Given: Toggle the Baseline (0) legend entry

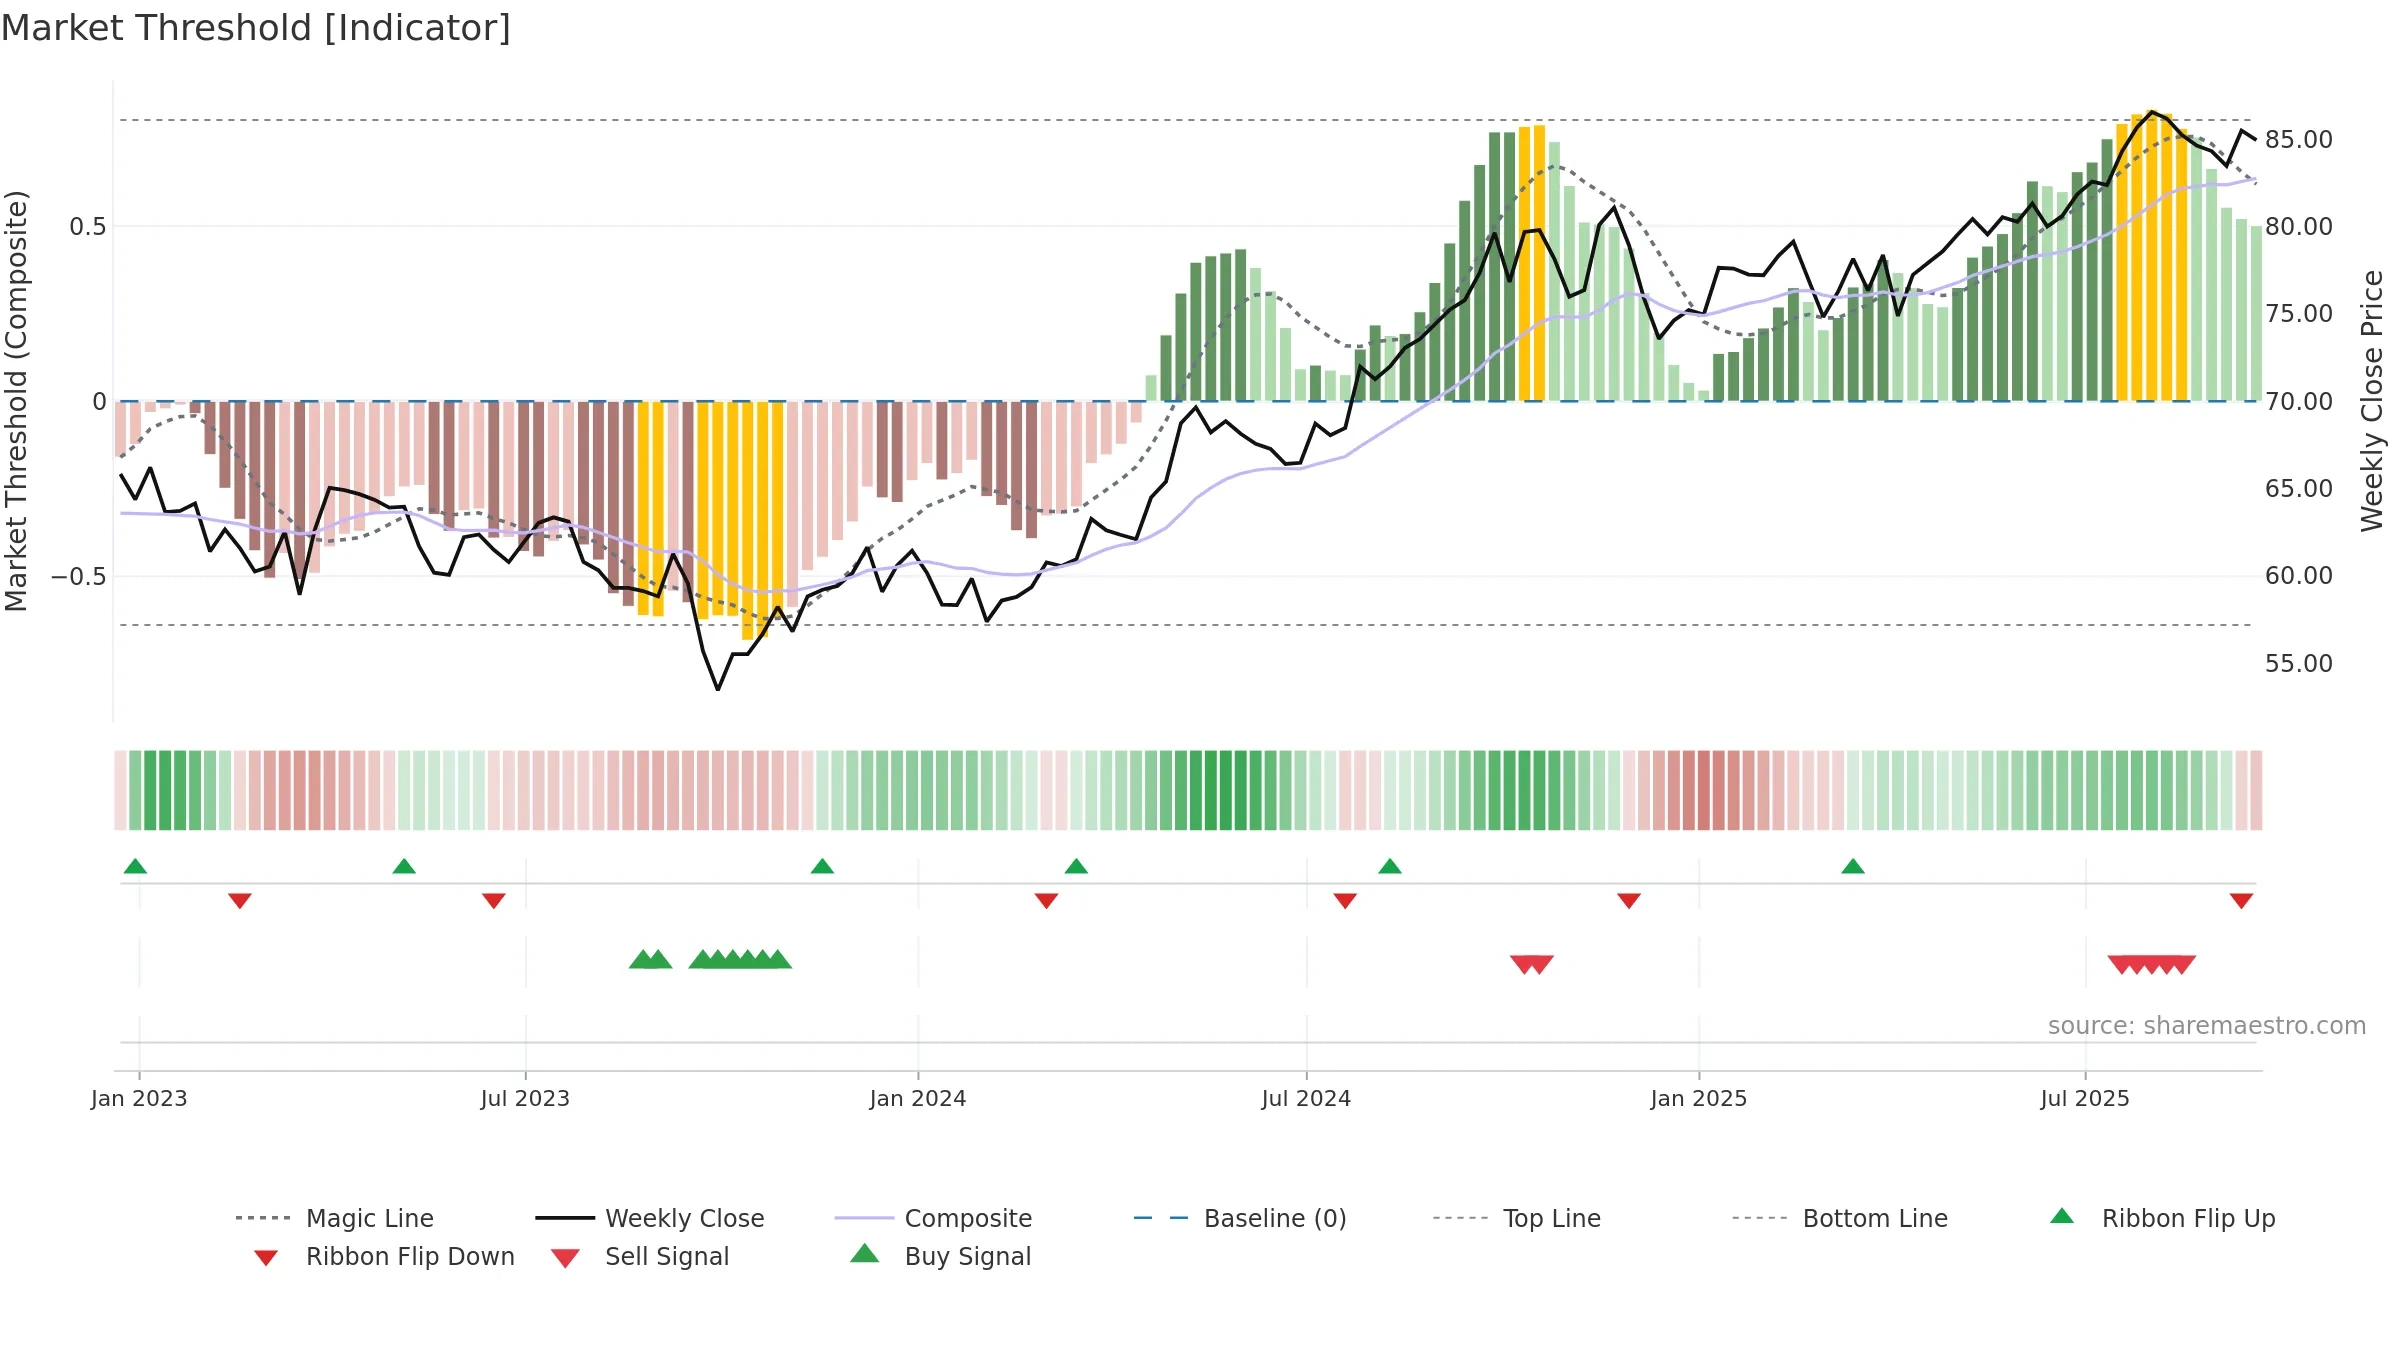Looking at the screenshot, I should tap(1240, 1218).
